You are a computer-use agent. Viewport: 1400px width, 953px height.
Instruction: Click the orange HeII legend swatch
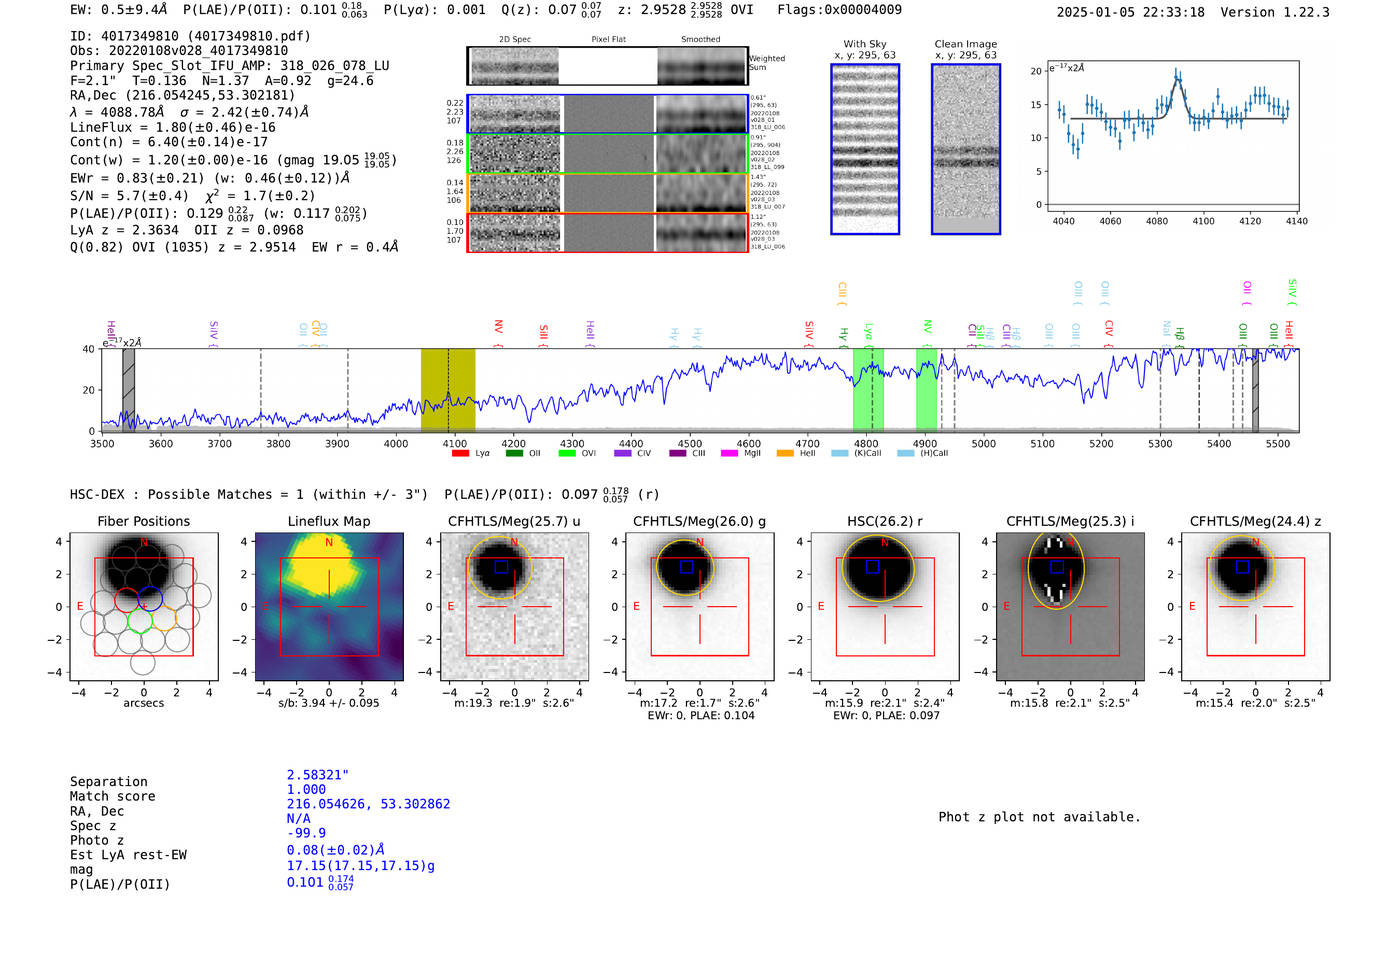785,453
